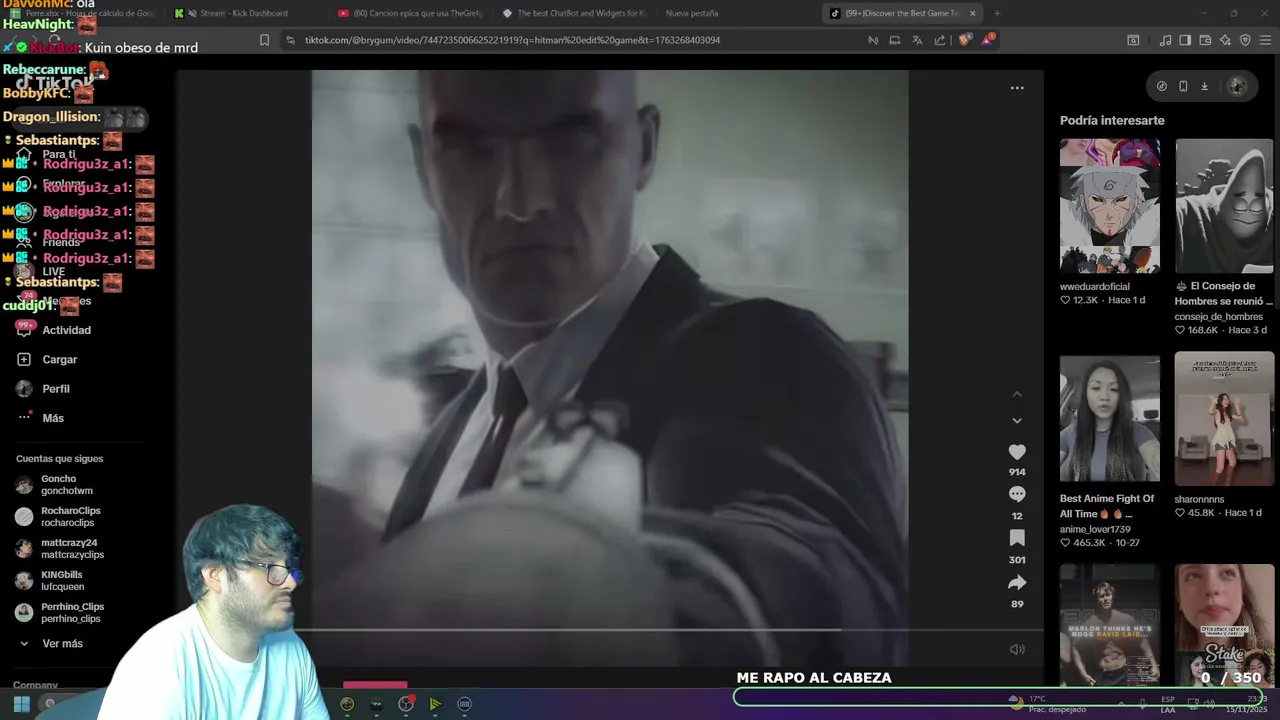Open the comments bubble showing 12

(x=1017, y=494)
